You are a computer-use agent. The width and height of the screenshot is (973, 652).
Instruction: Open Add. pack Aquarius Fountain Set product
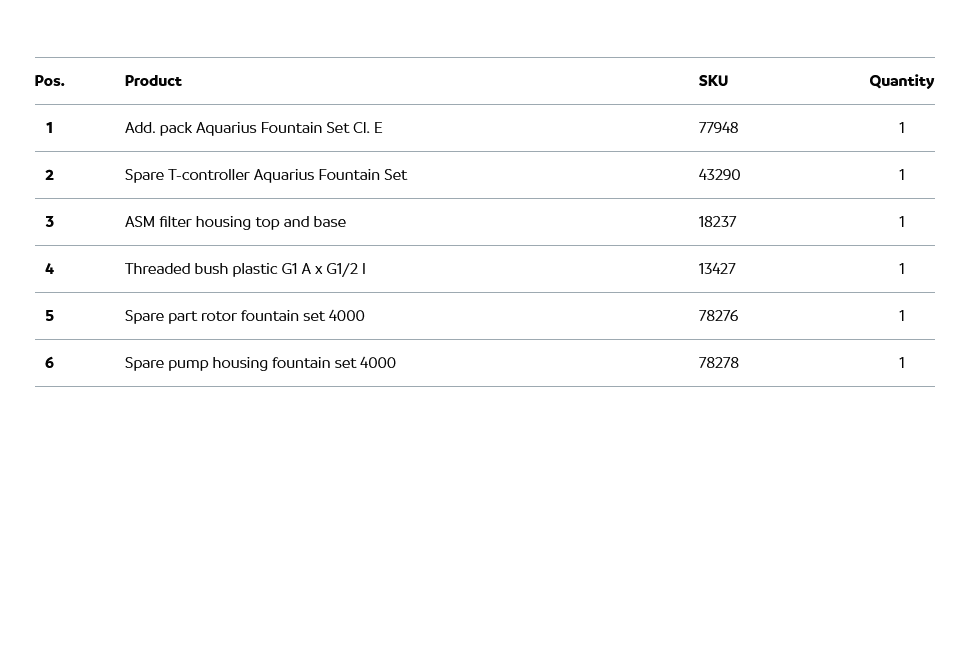click(x=253, y=128)
